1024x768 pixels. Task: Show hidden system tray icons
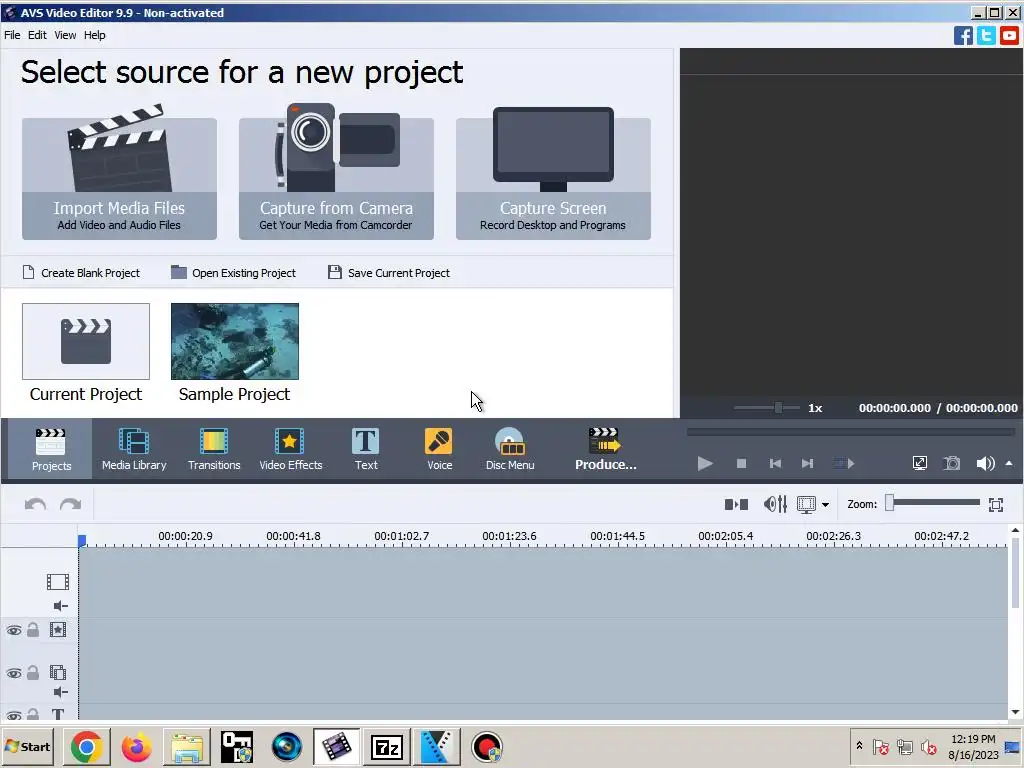pos(859,745)
